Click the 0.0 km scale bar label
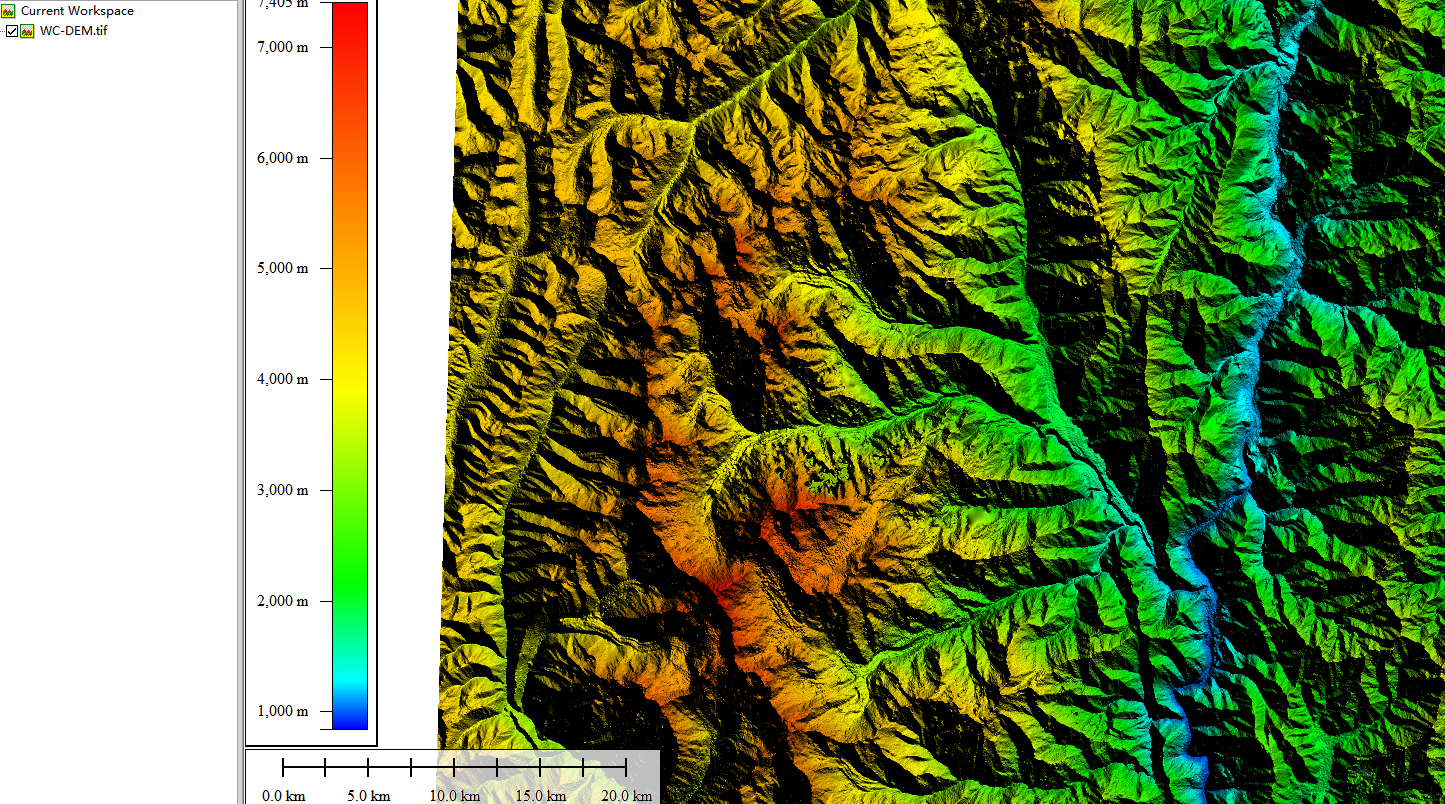Viewport: 1445px width, 804px height. tap(283, 796)
